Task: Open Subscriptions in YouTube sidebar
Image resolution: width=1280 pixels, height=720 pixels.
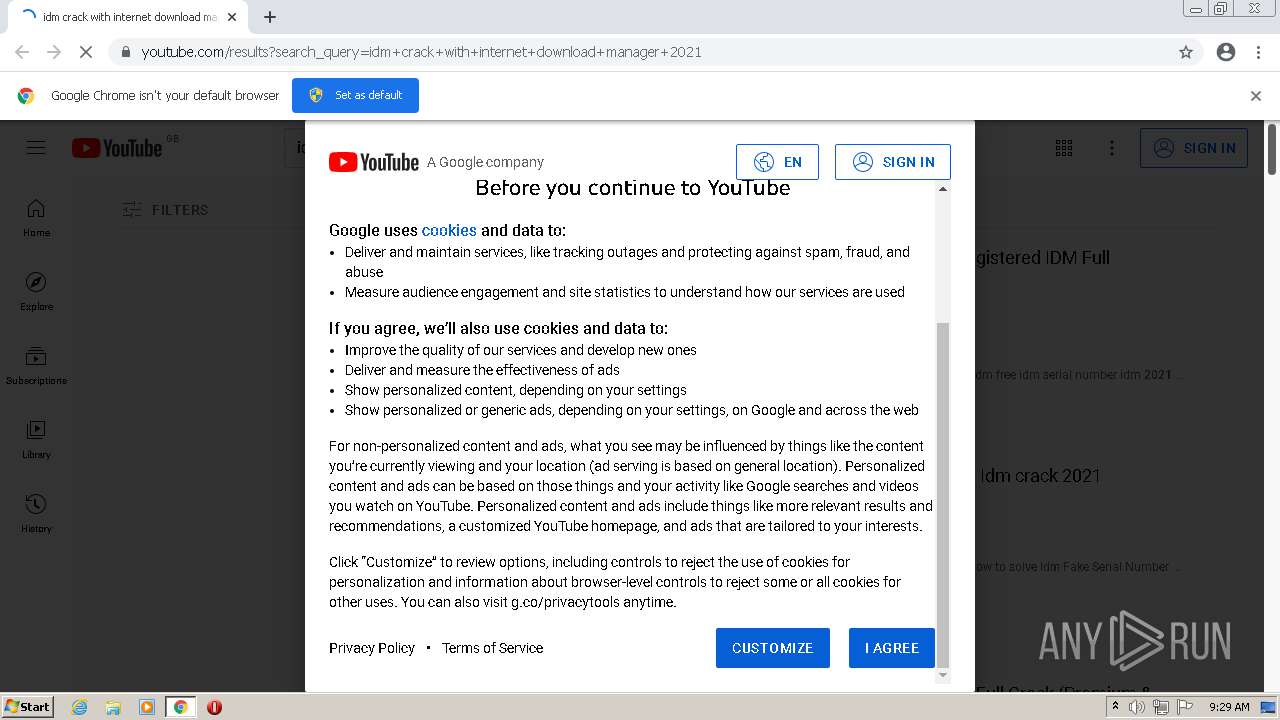Action: (36, 365)
